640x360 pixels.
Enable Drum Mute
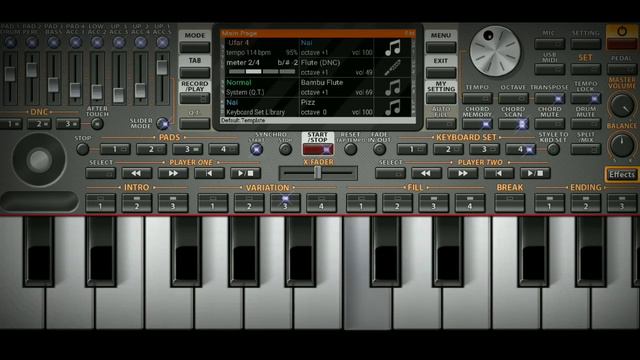pos(586,124)
